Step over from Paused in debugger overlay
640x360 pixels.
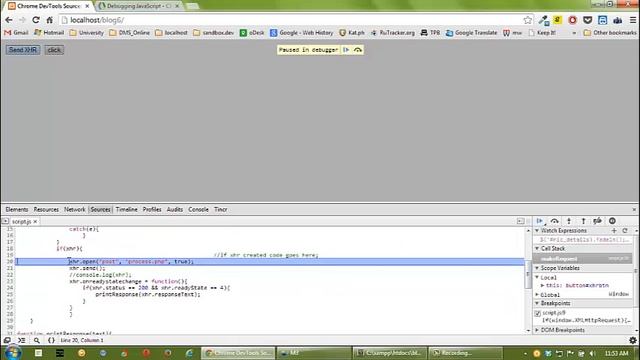[358, 50]
